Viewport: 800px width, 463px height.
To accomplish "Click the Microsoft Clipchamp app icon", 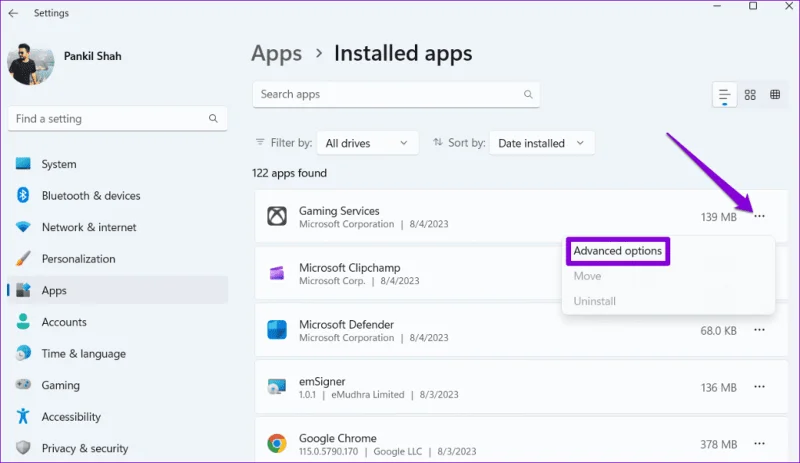I will [x=277, y=273].
